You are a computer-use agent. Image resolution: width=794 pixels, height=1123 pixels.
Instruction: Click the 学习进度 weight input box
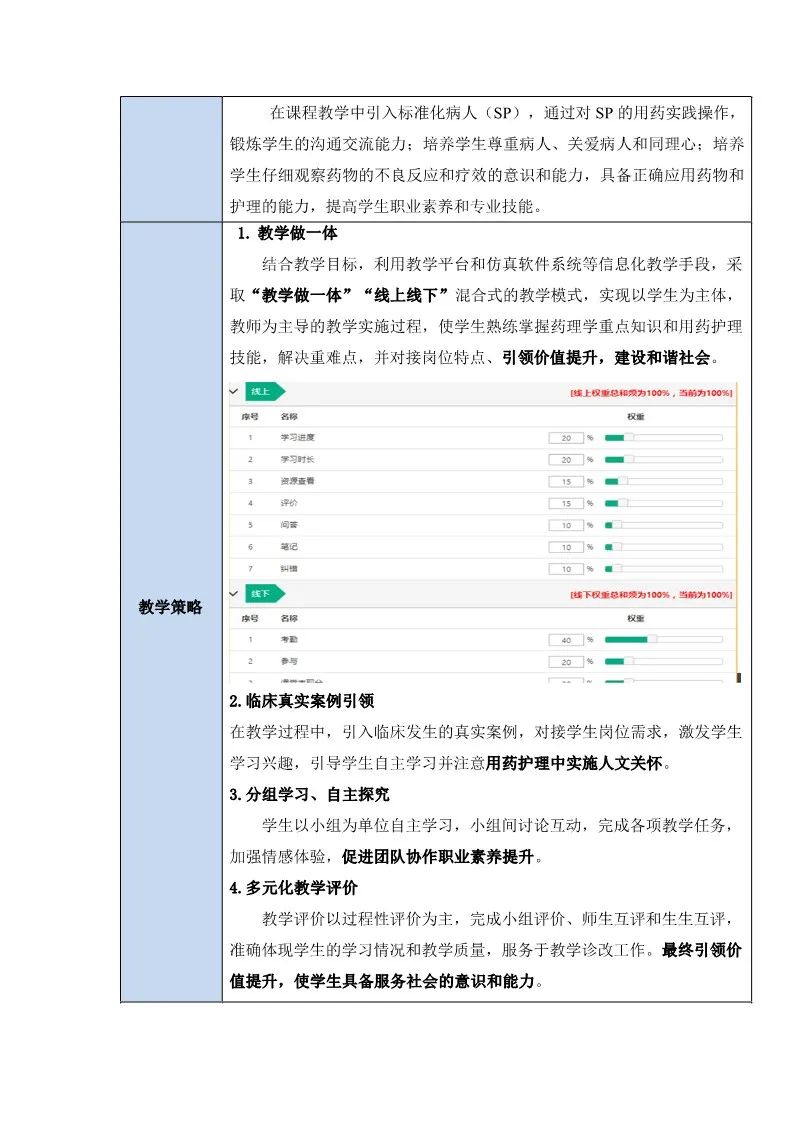566,438
